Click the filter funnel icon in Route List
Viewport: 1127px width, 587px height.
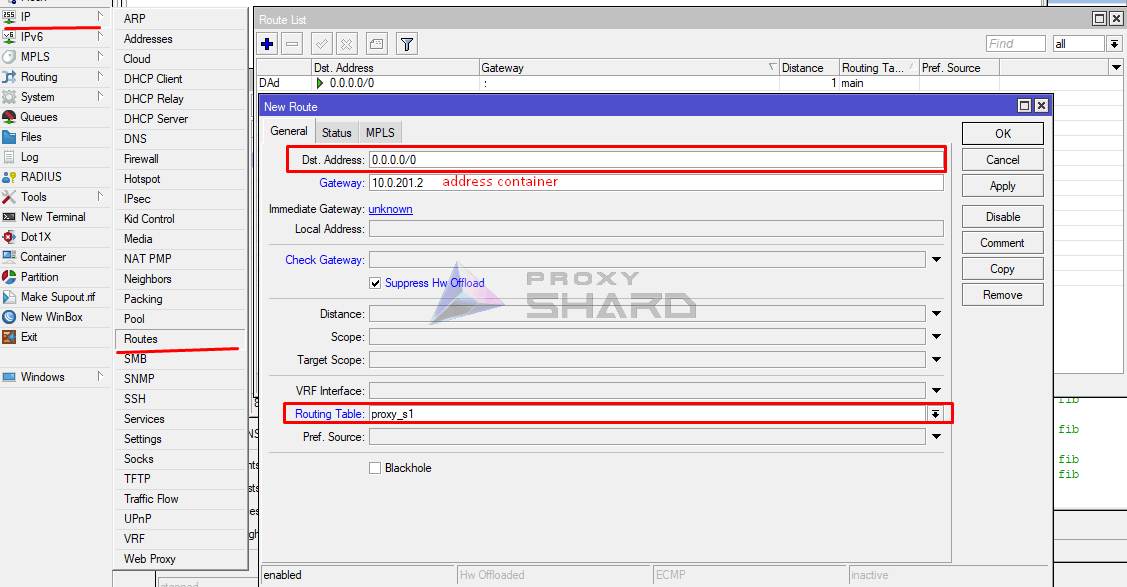pos(406,44)
